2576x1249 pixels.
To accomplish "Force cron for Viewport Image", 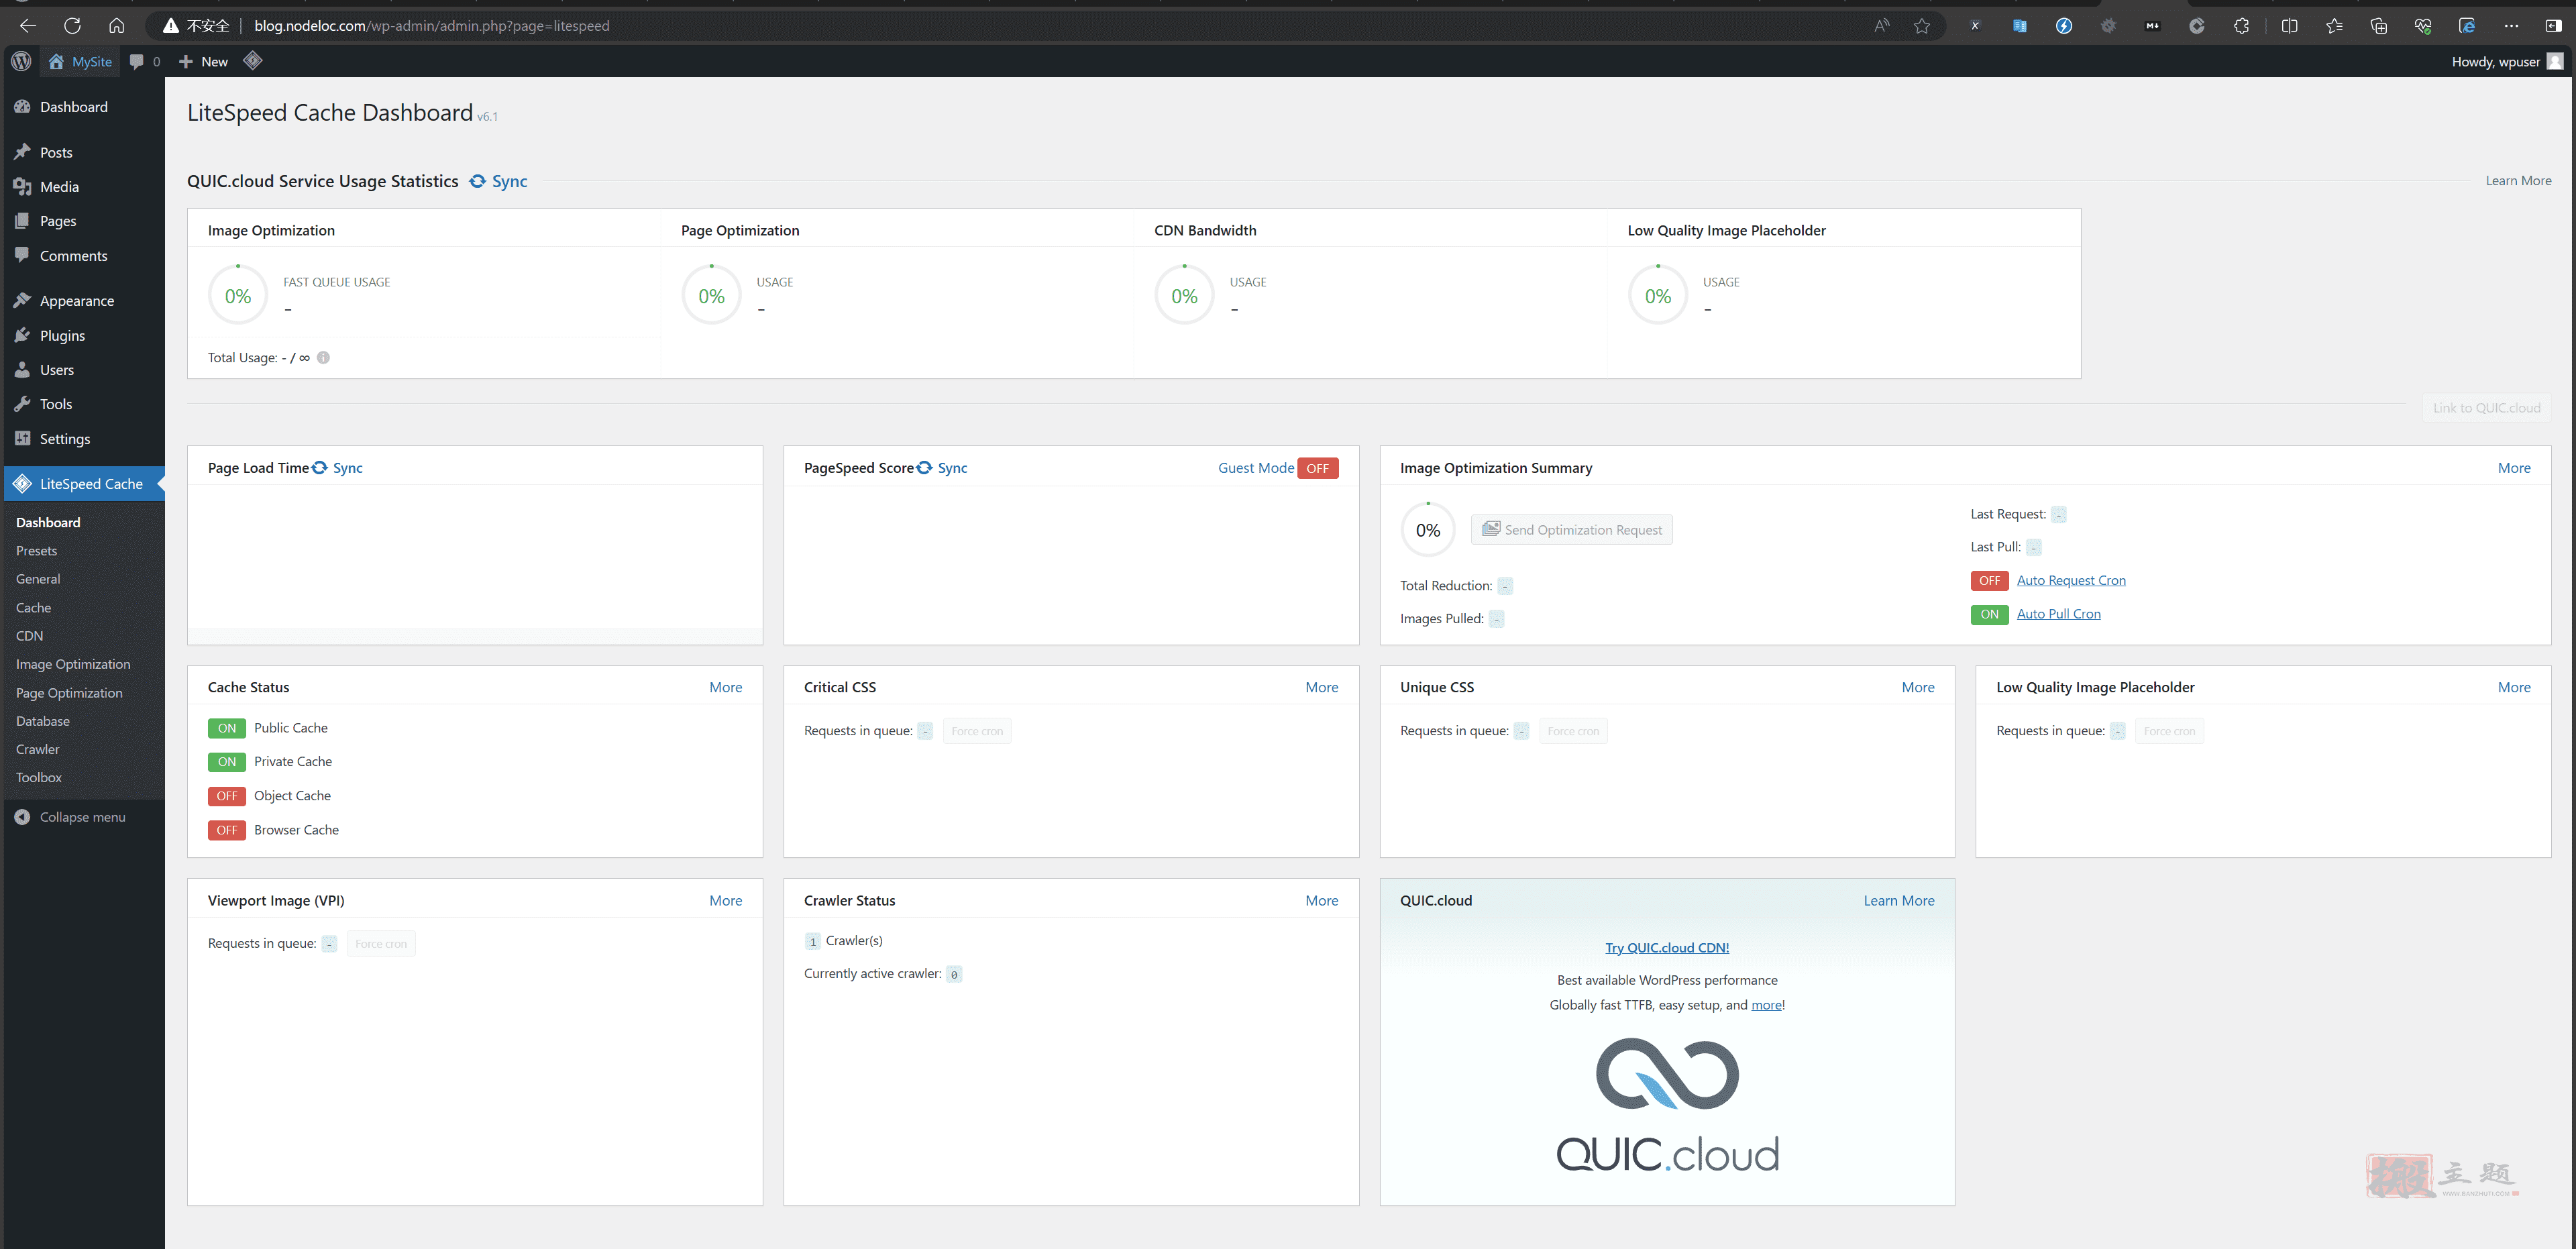I will 381,944.
